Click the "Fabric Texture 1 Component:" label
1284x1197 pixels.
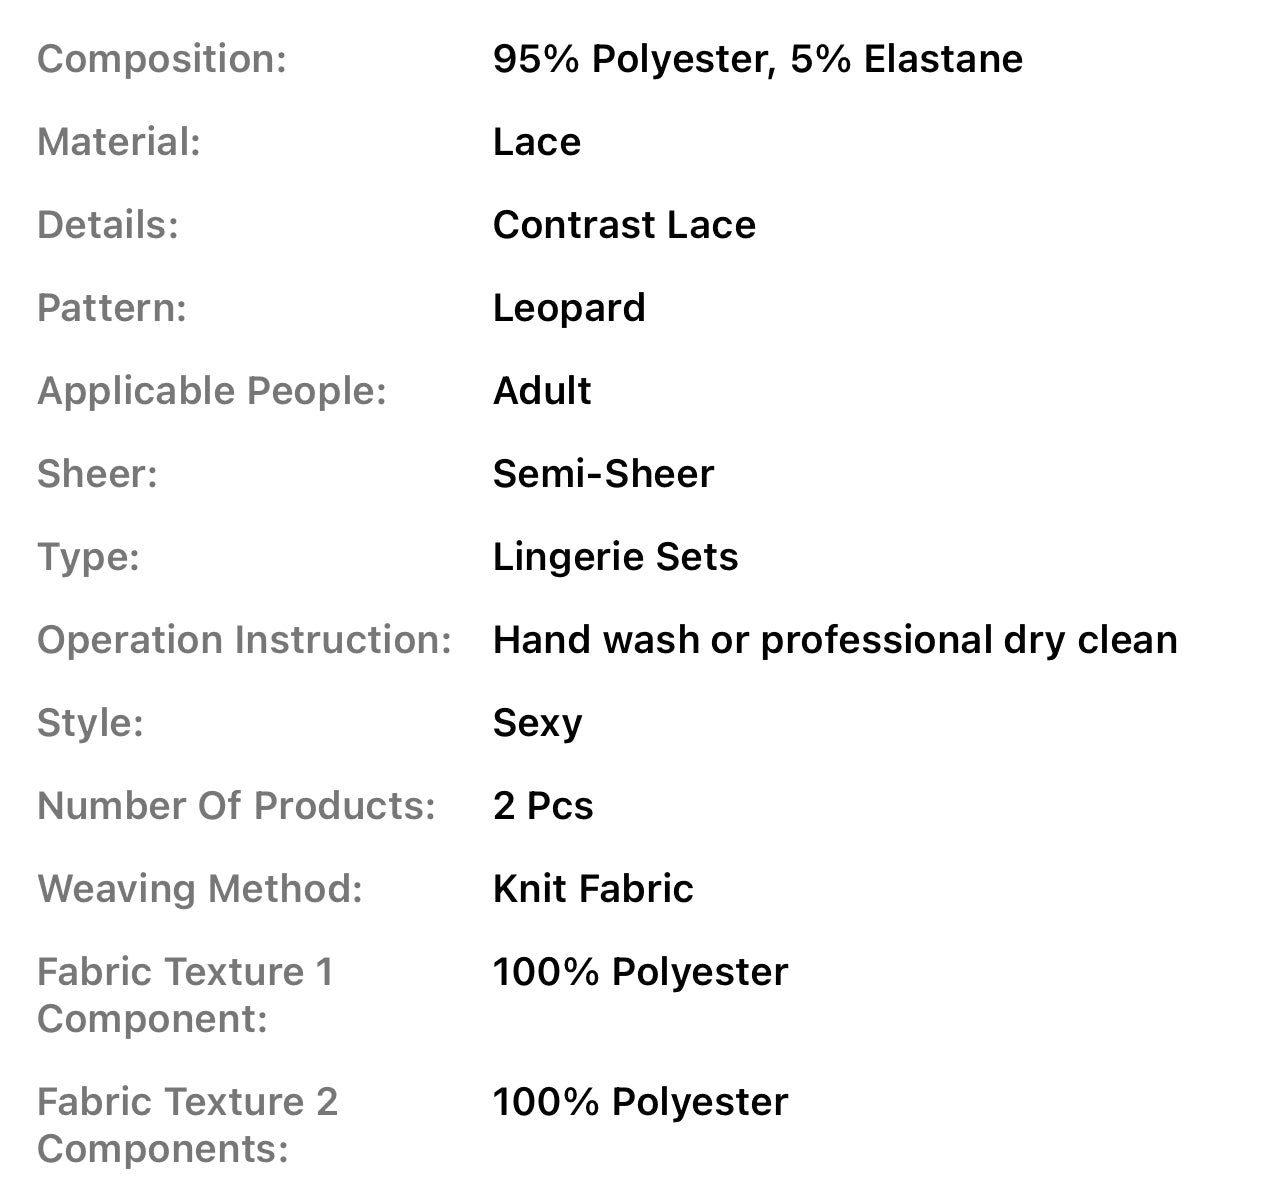pos(185,995)
